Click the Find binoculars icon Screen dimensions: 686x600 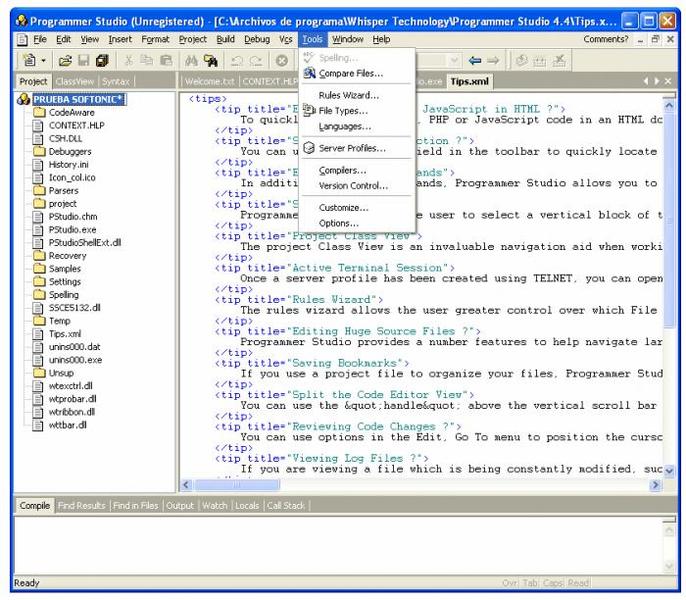click(x=191, y=60)
